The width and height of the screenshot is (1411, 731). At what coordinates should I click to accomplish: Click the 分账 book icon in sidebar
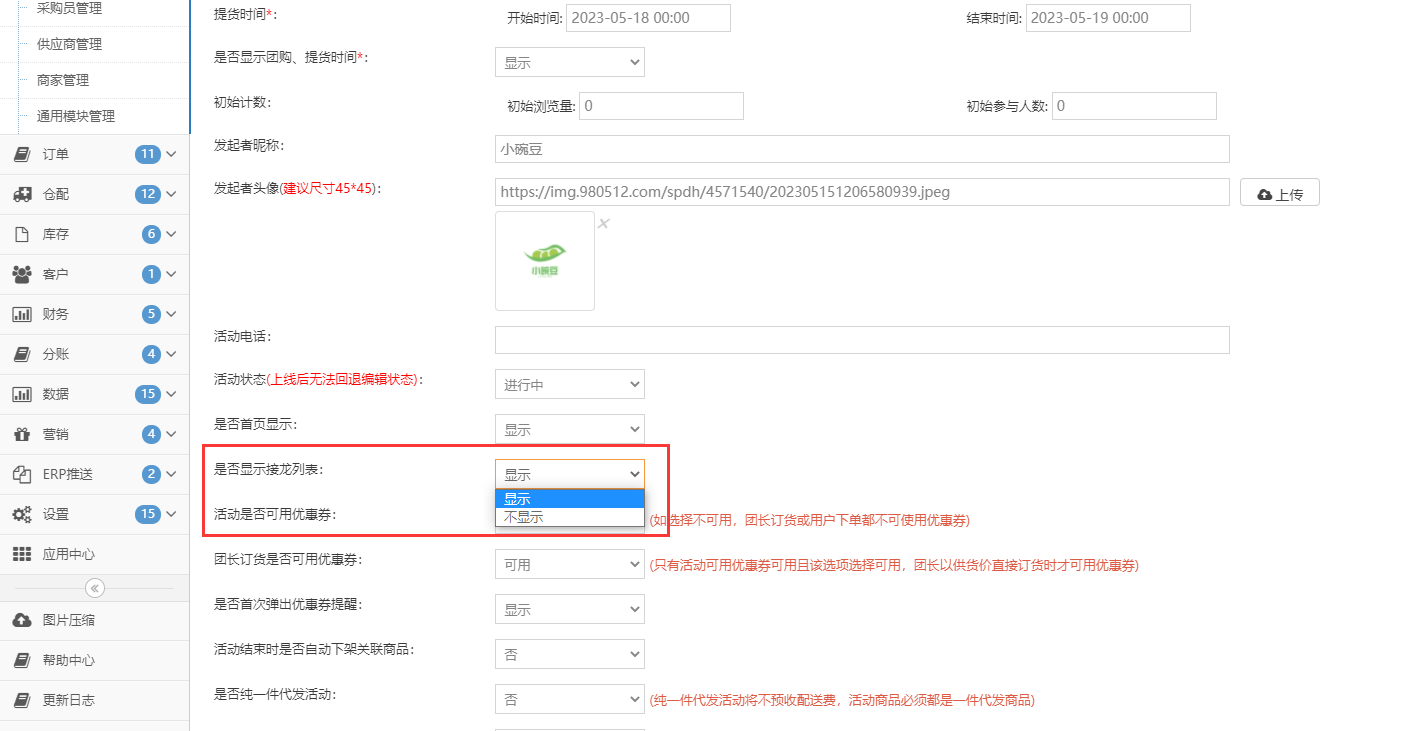pos(22,354)
